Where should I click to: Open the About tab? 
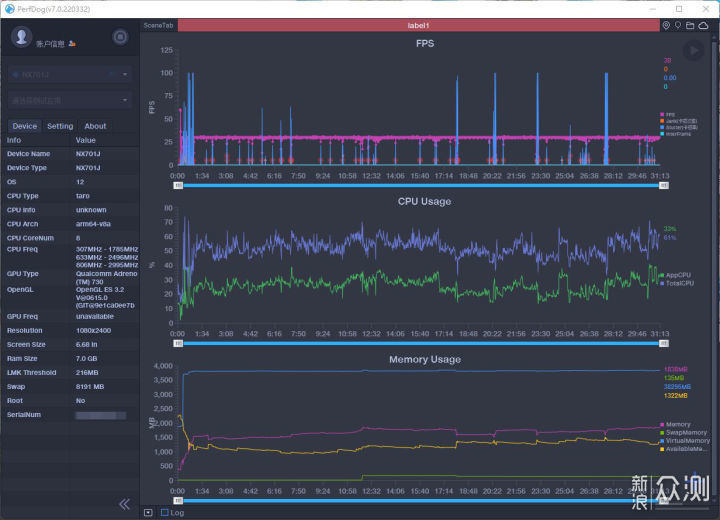click(95, 126)
